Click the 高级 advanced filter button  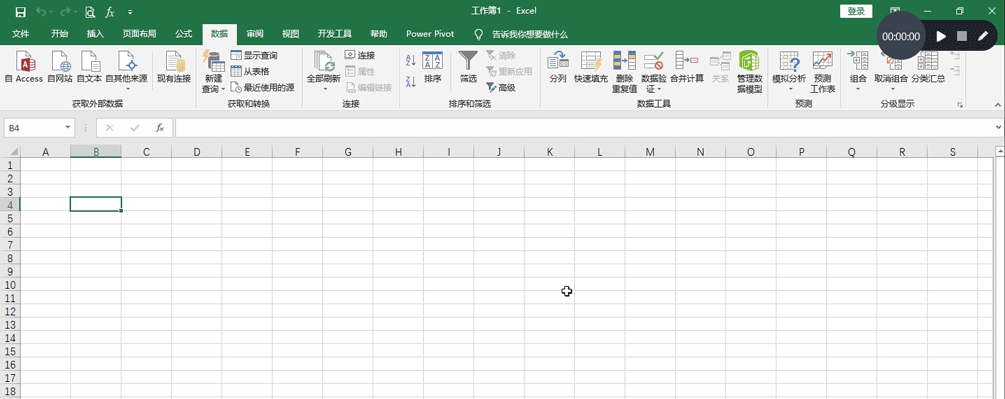click(x=501, y=88)
